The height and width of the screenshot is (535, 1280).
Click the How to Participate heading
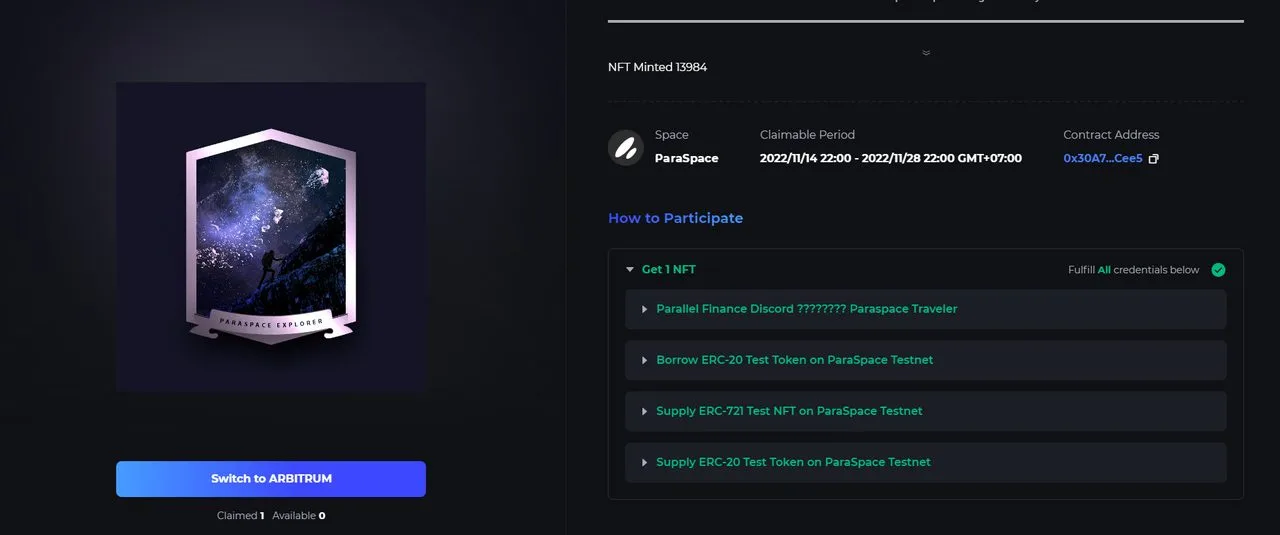tap(676, 218)
